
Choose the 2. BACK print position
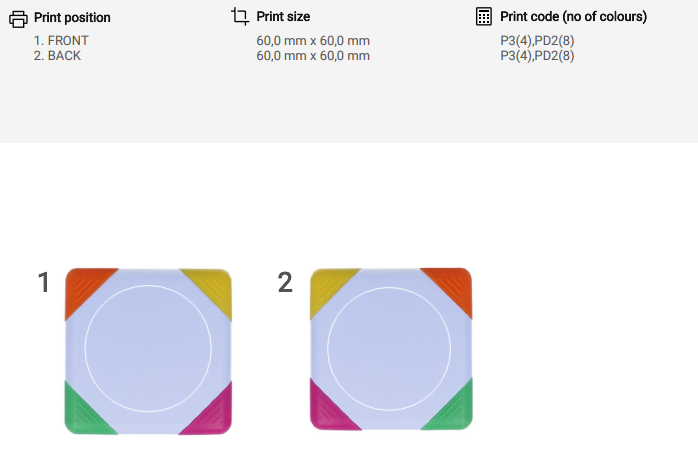(57, 56)
